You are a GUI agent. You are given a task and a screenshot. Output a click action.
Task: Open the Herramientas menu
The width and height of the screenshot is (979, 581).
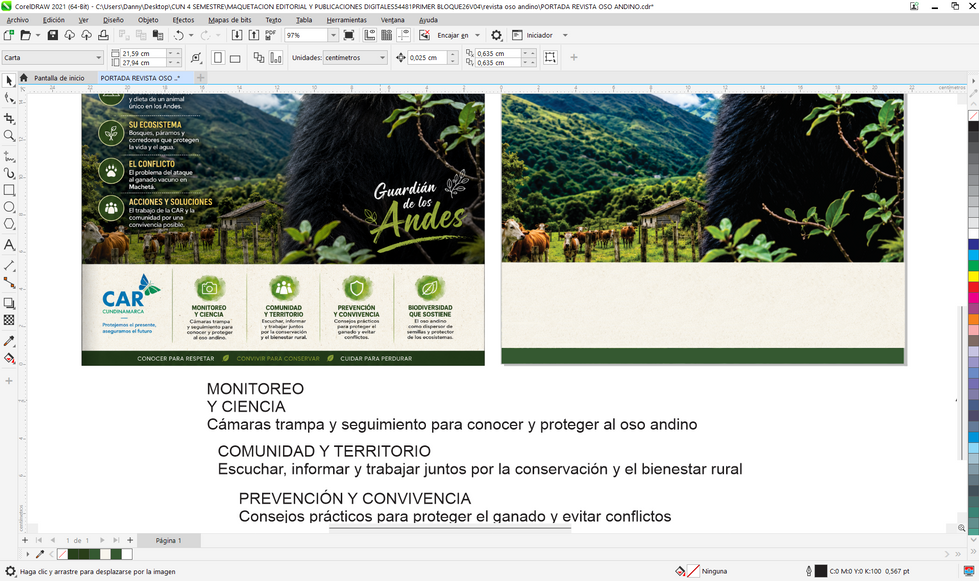347,20
